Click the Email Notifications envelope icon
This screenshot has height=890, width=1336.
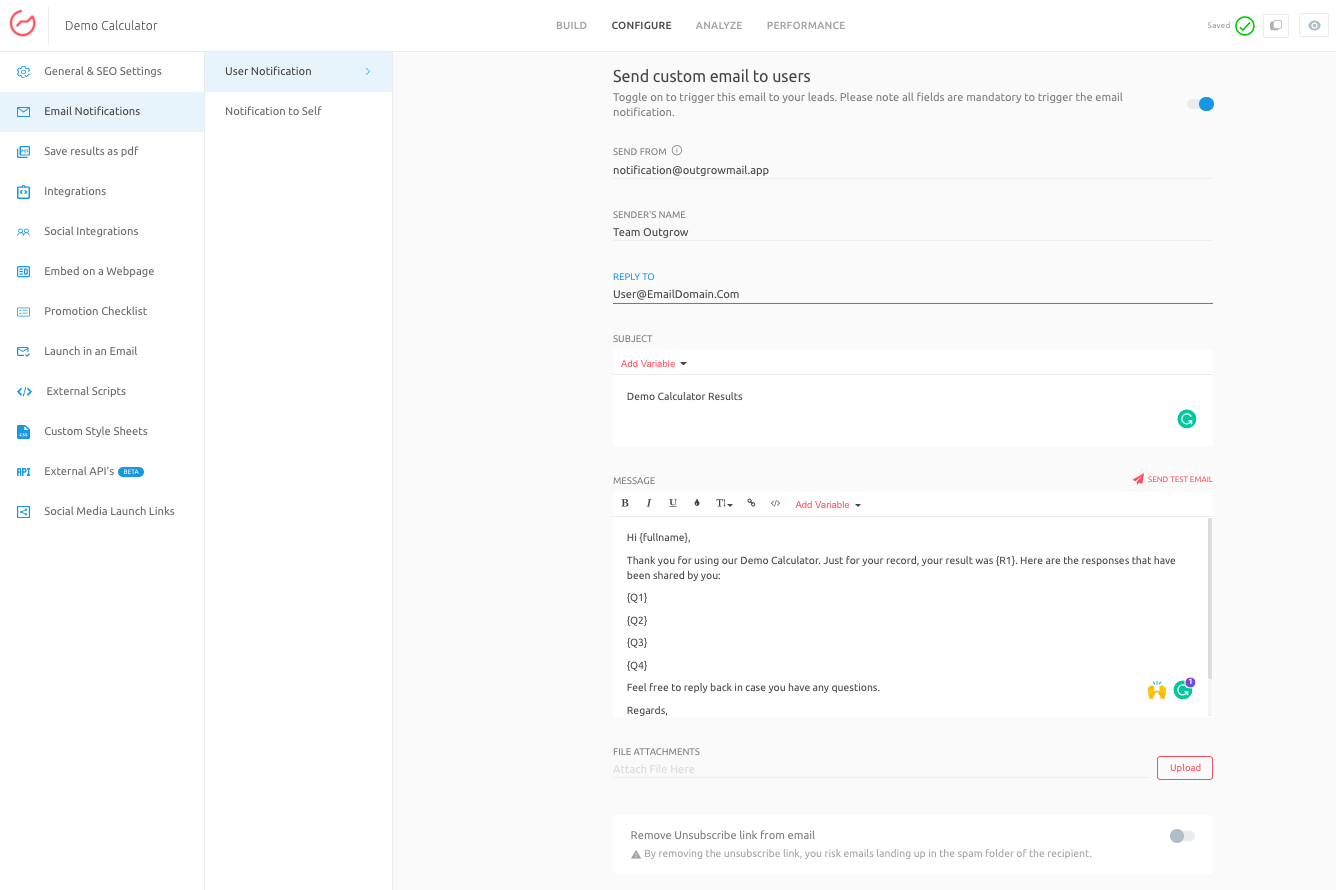tap(23, 112)
